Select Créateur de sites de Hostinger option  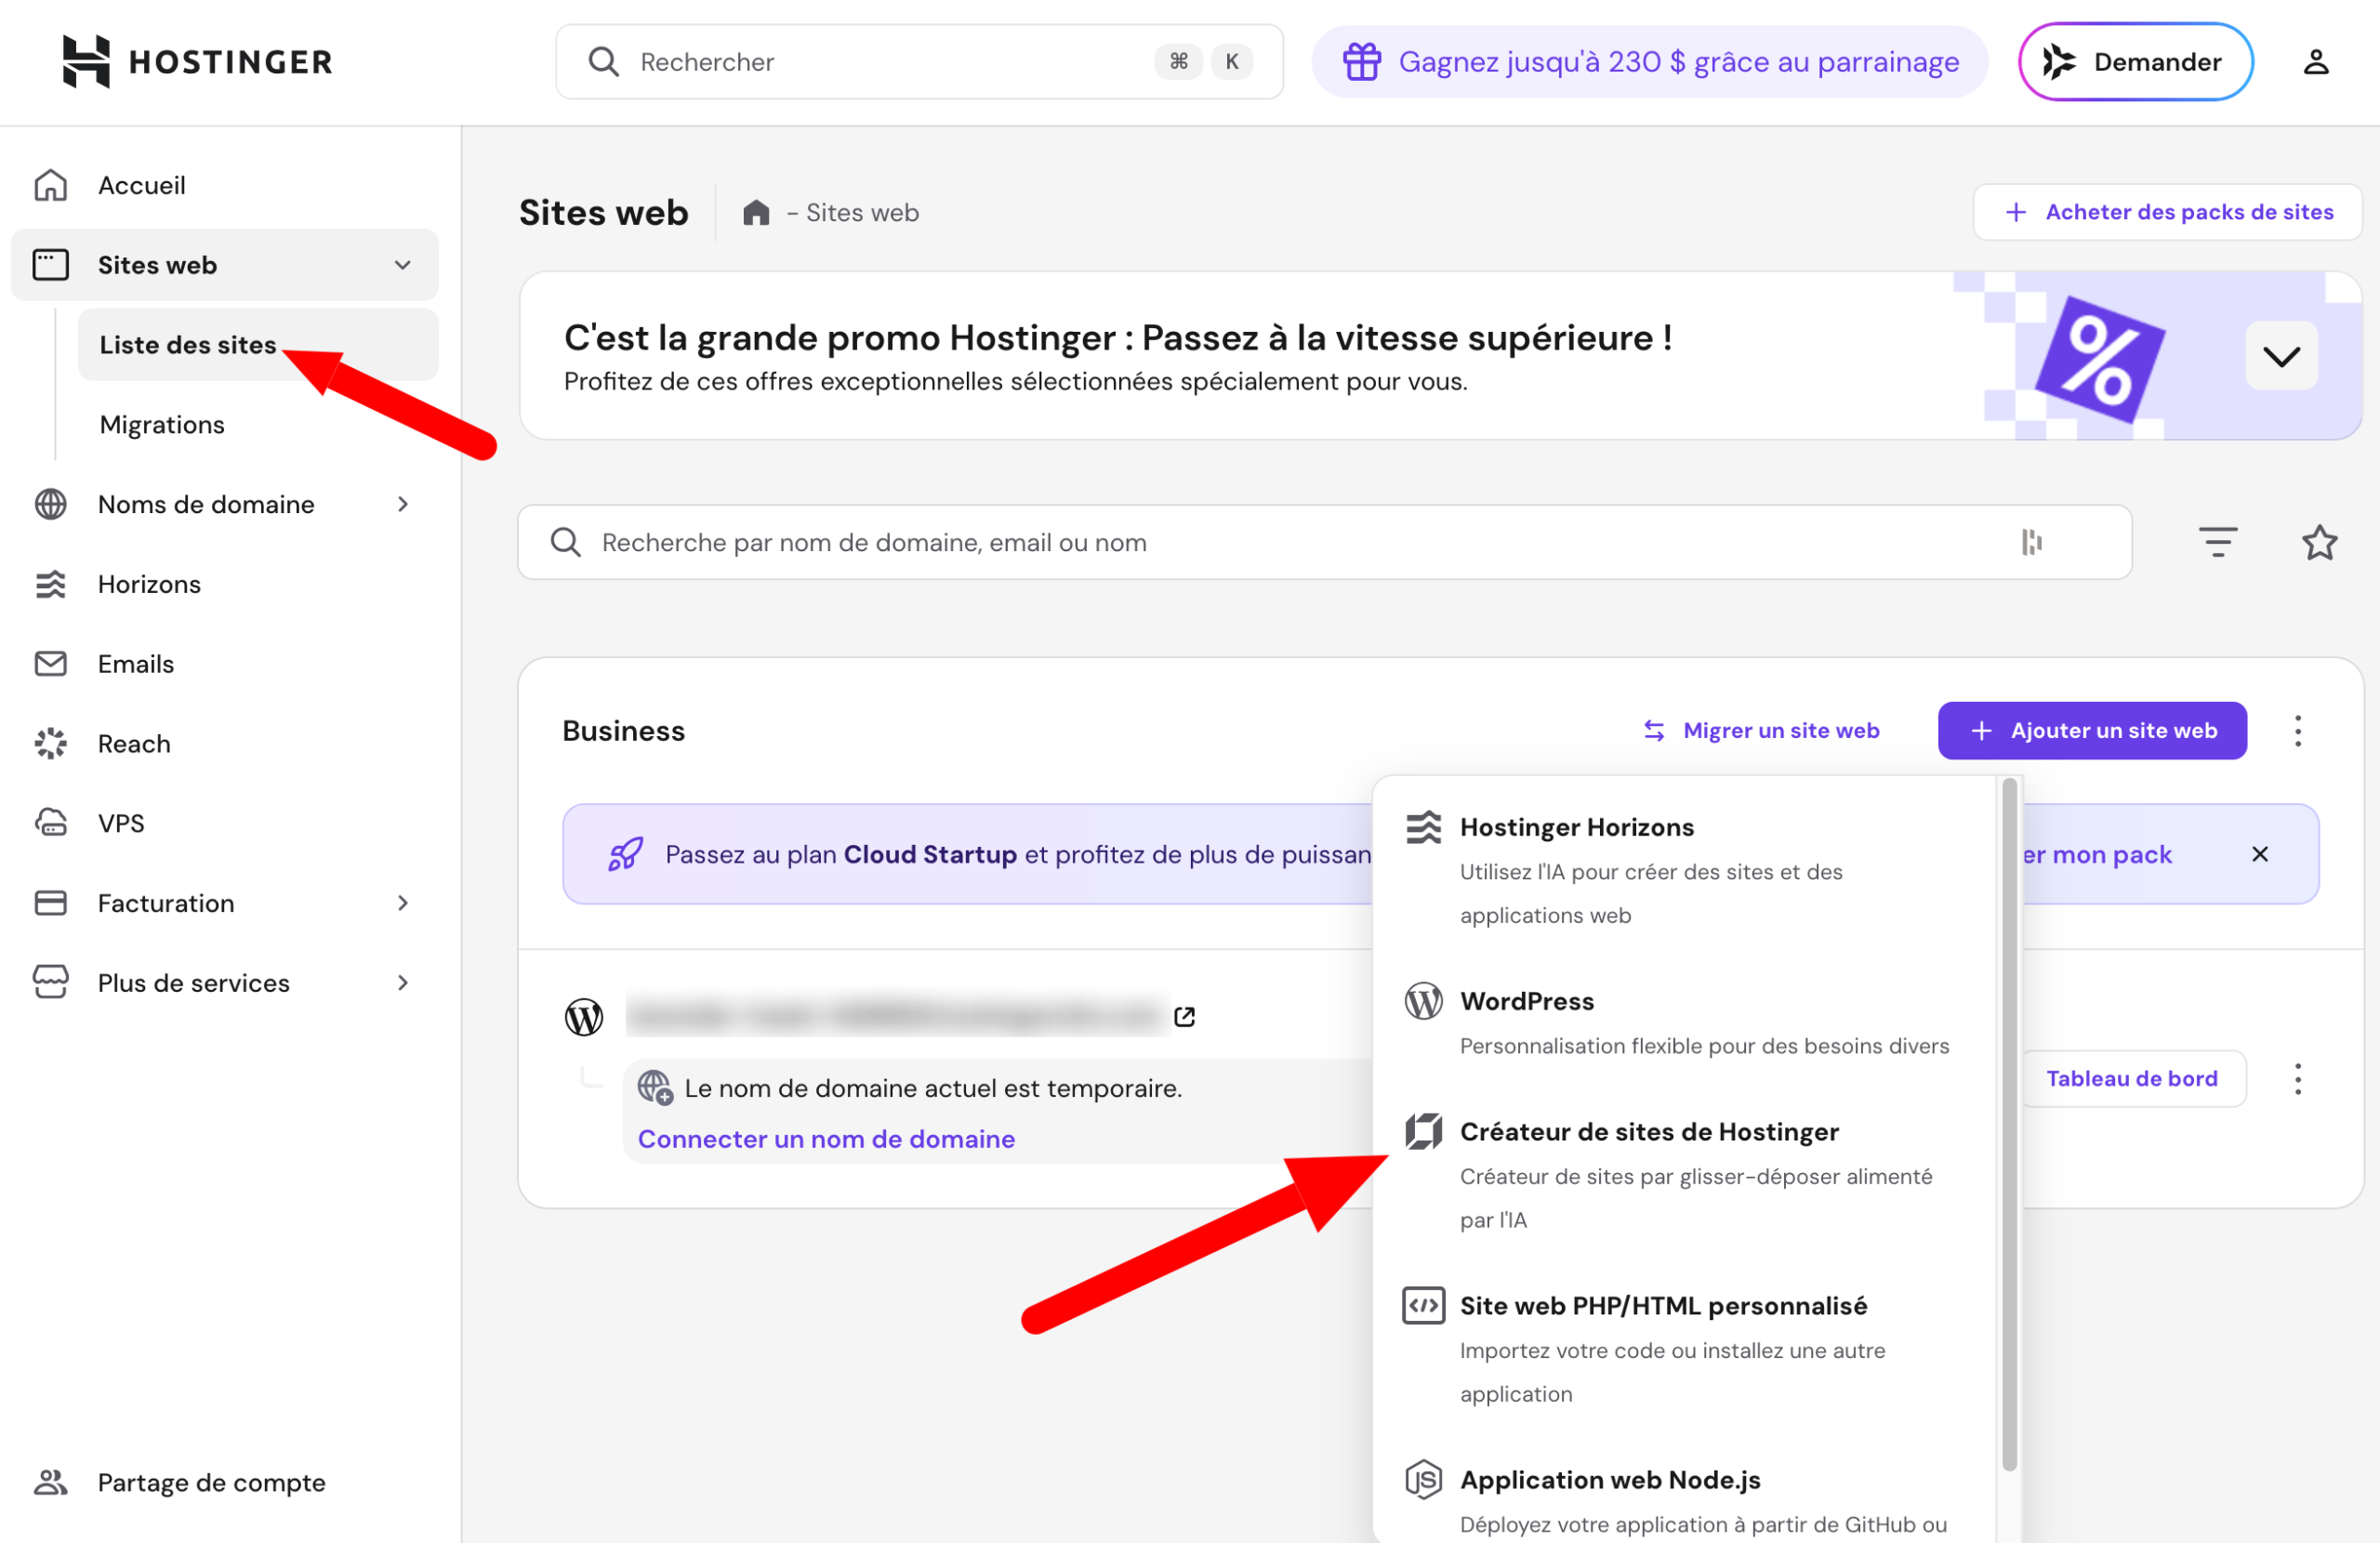tap(1684, 1175)
